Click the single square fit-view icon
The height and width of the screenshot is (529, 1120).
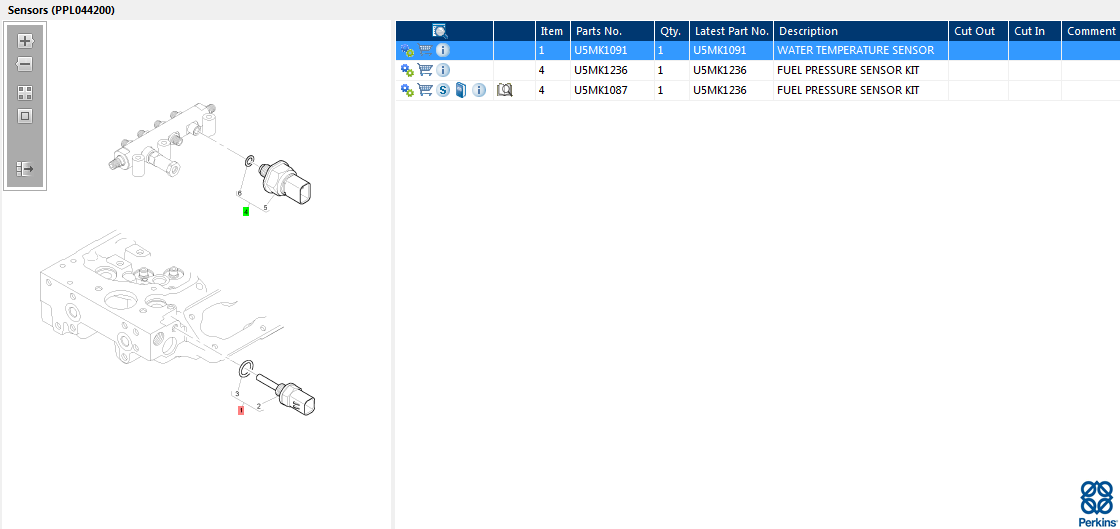click(25, 116)
